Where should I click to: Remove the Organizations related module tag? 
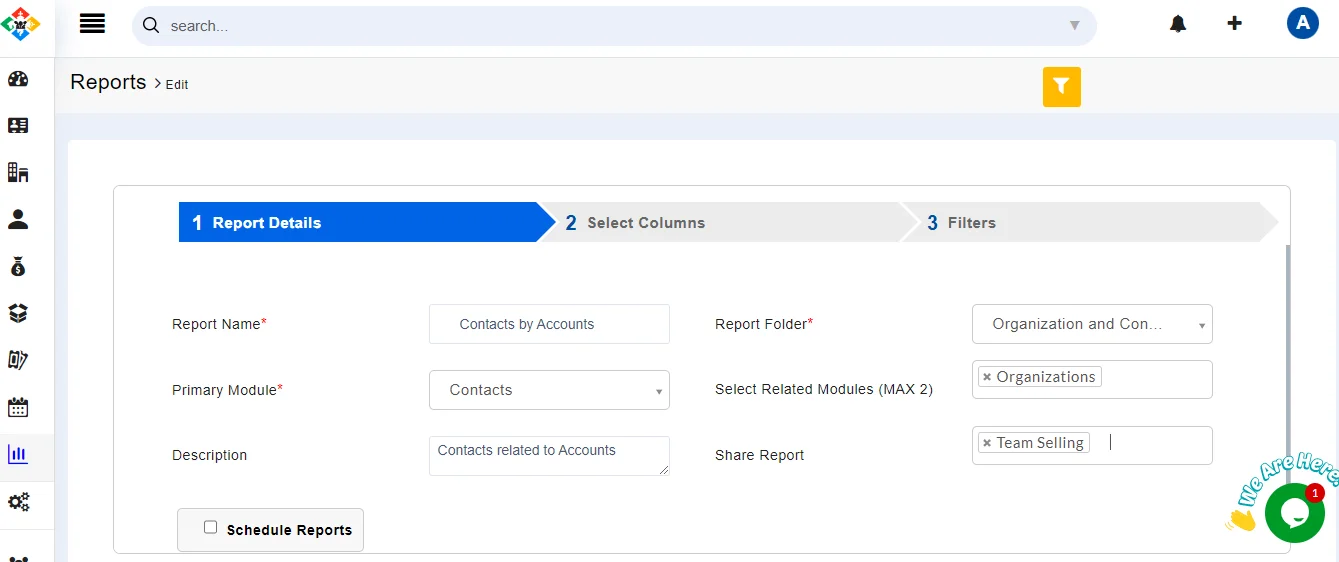point(987,377)
